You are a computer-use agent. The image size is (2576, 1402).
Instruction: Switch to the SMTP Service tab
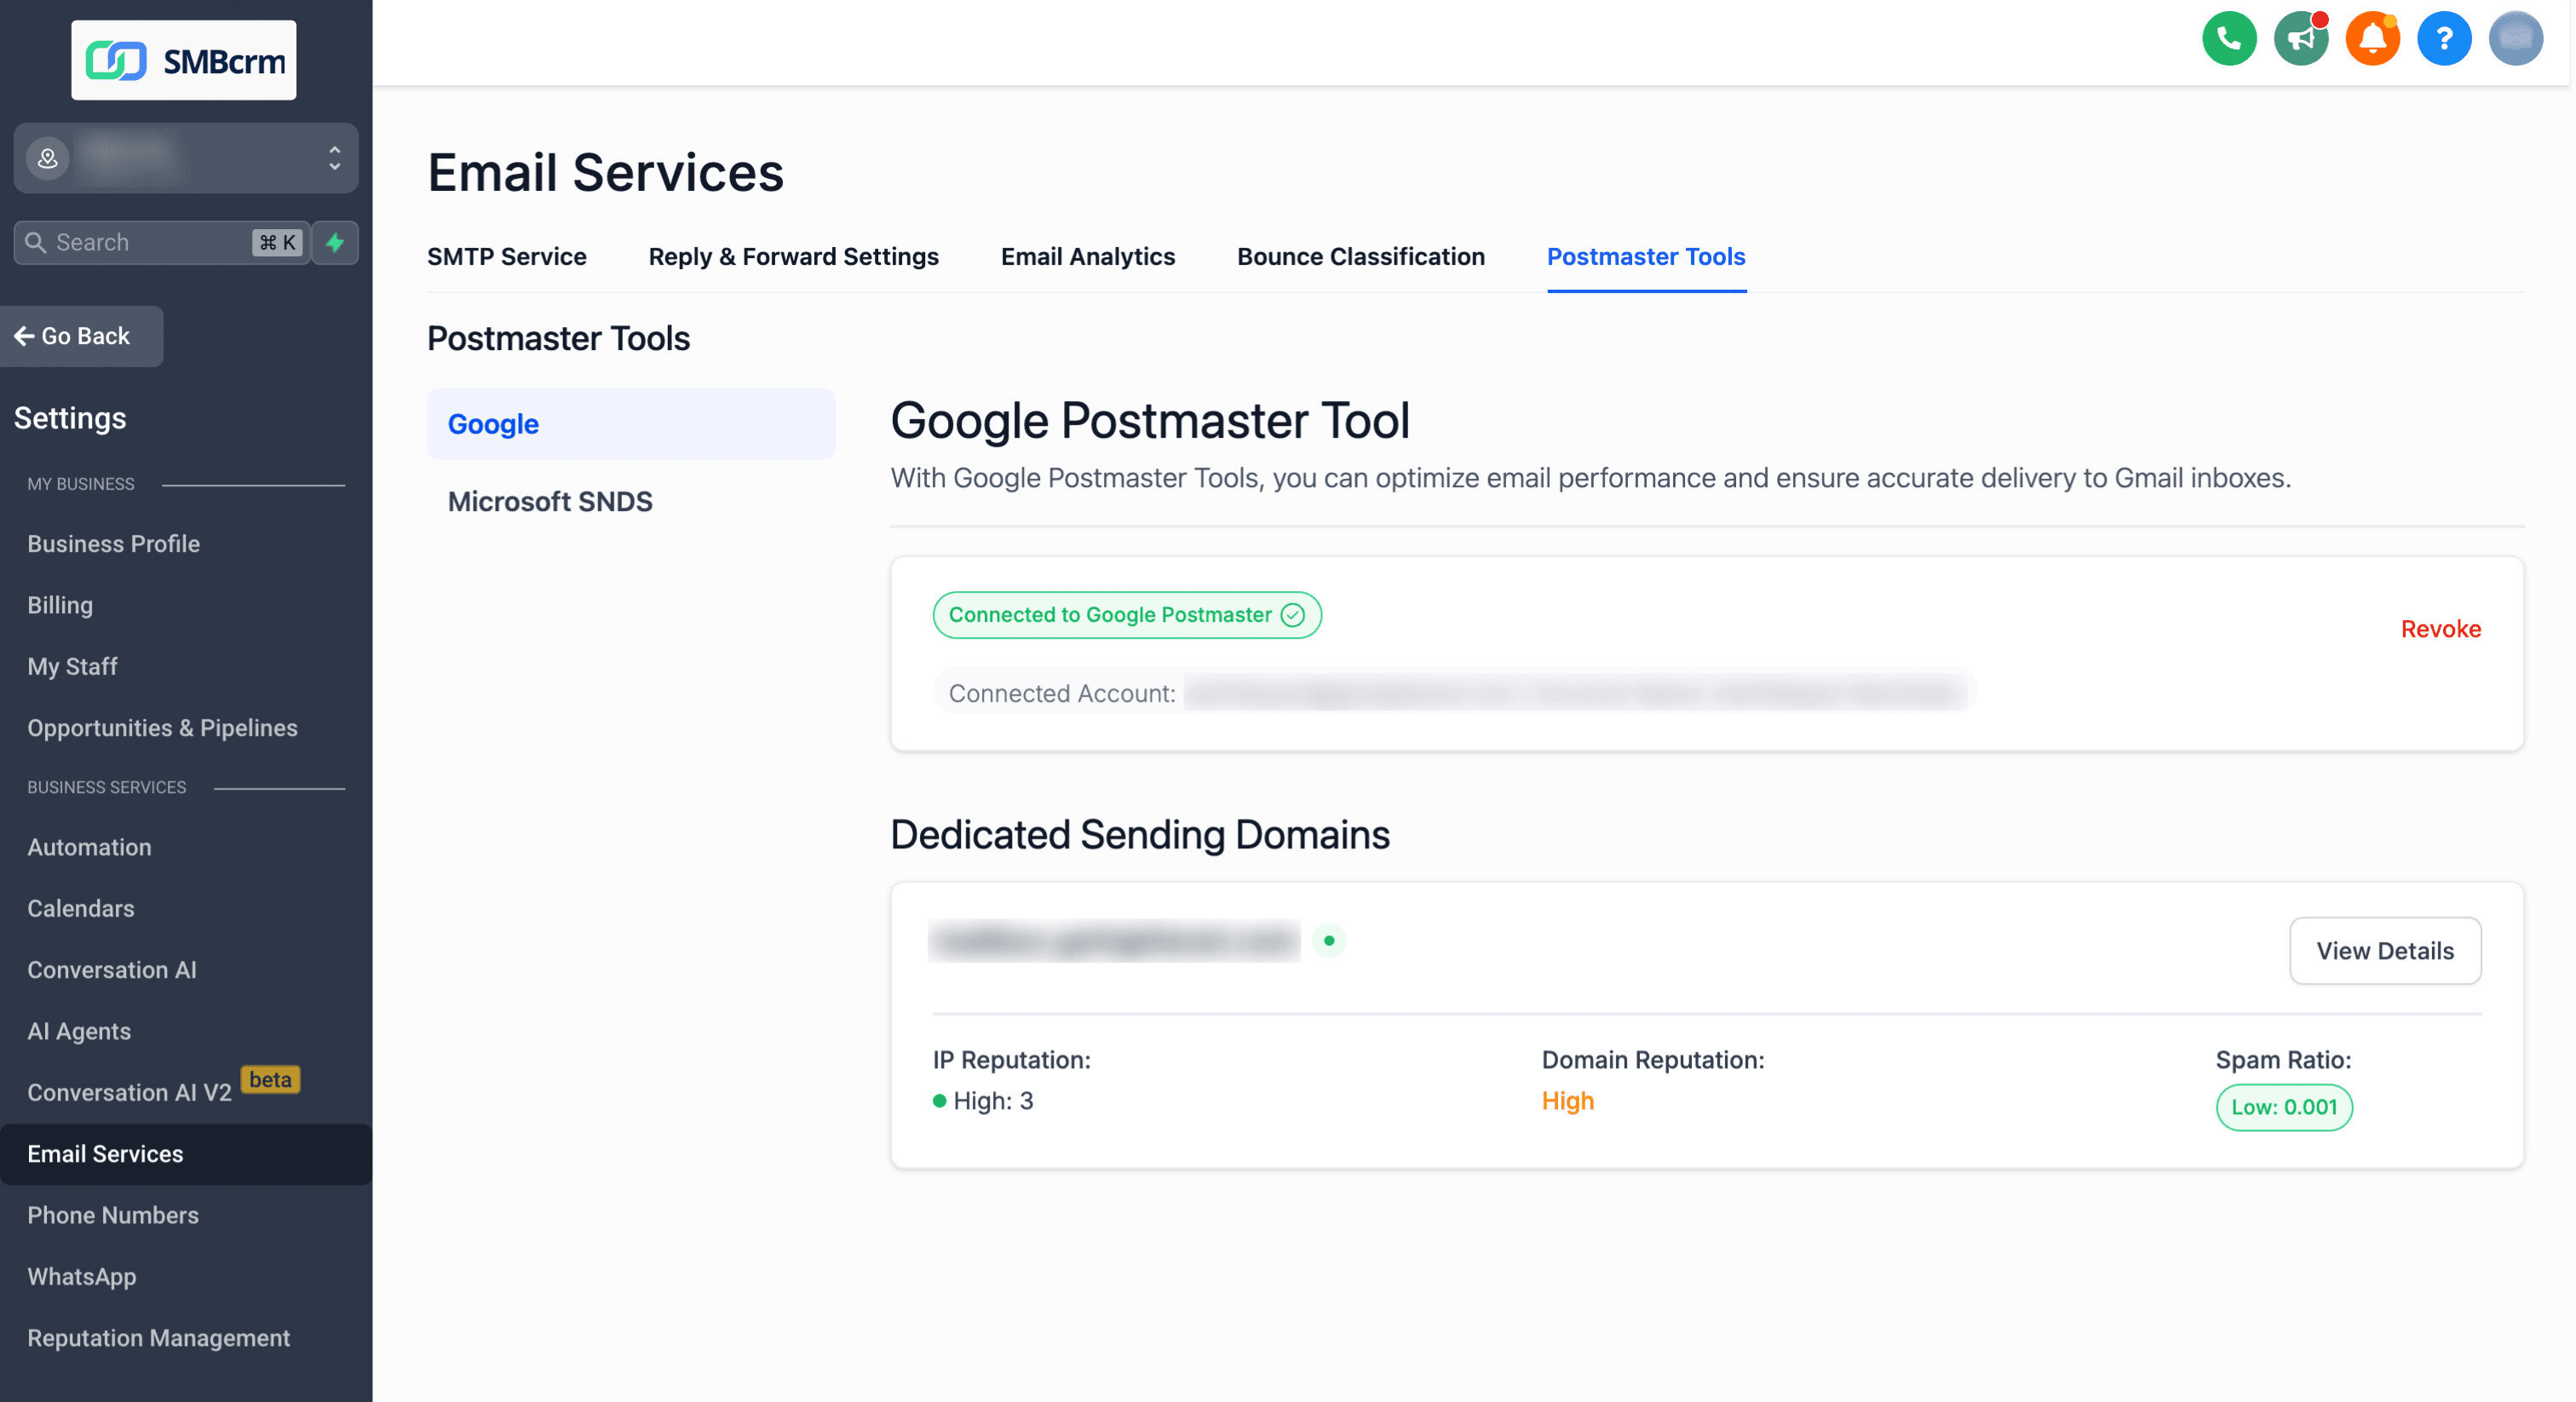point(507,257)
